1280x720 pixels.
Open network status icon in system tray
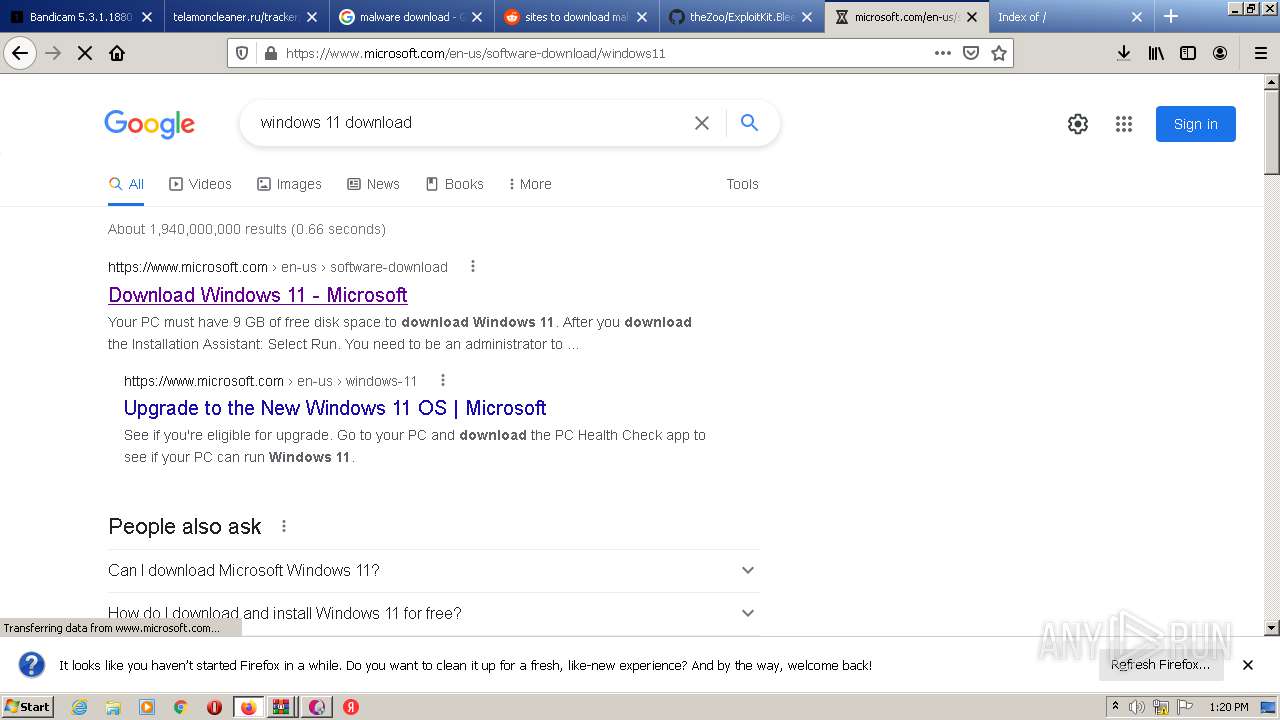pyautogui.click(x=1161, y=707)
